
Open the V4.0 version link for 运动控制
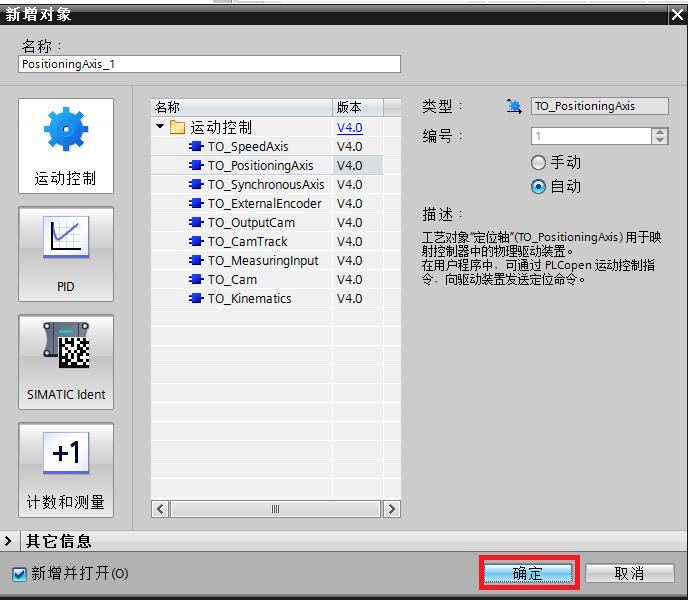coord(349,128)
